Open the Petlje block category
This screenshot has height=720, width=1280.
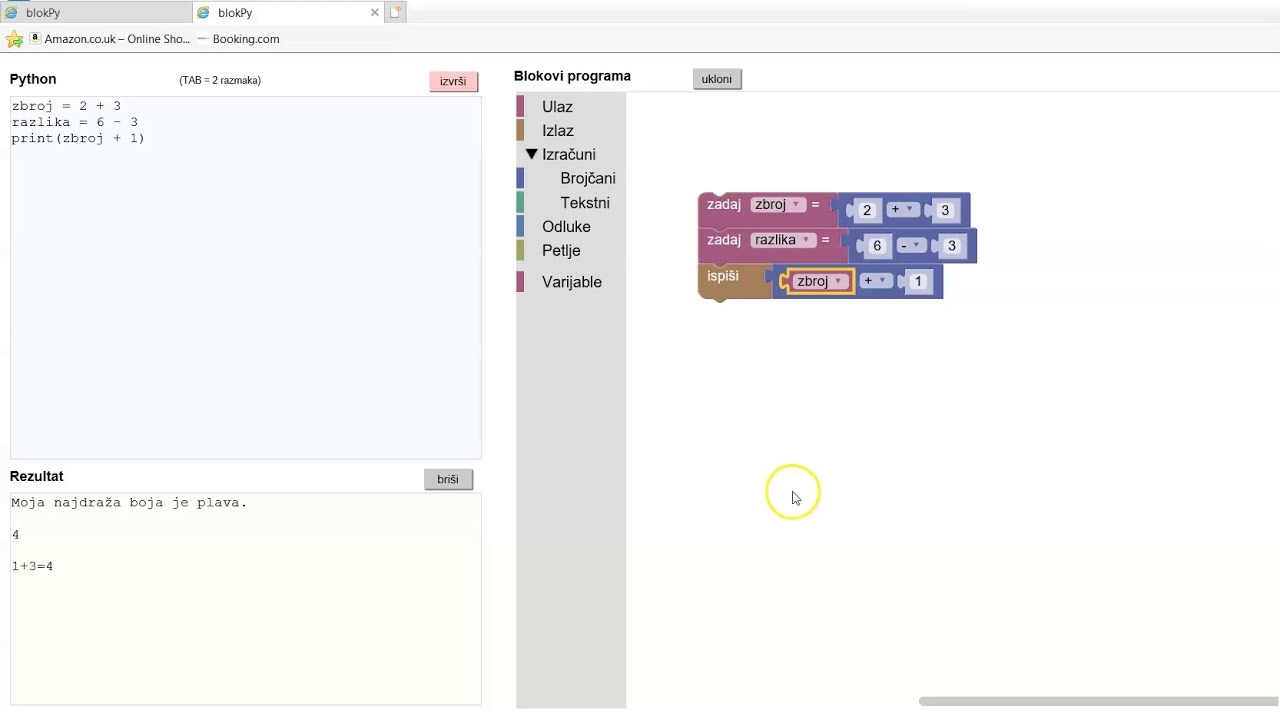click(561, 251)
